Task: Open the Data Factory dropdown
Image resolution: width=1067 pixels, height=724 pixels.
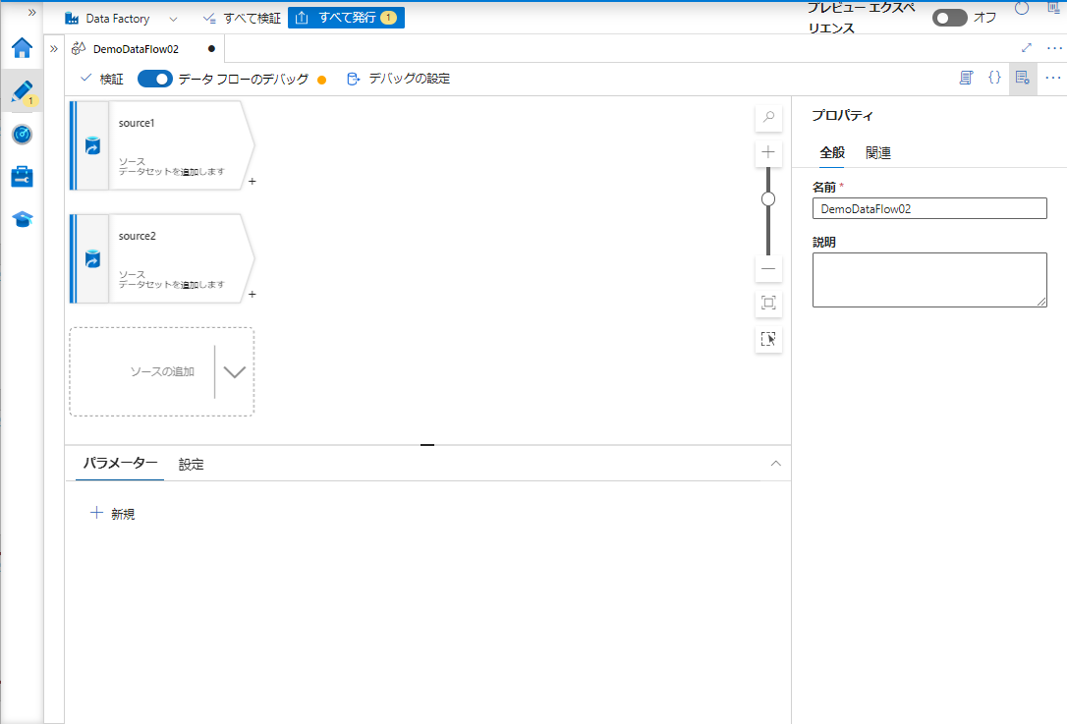Action: pos(121,18)
